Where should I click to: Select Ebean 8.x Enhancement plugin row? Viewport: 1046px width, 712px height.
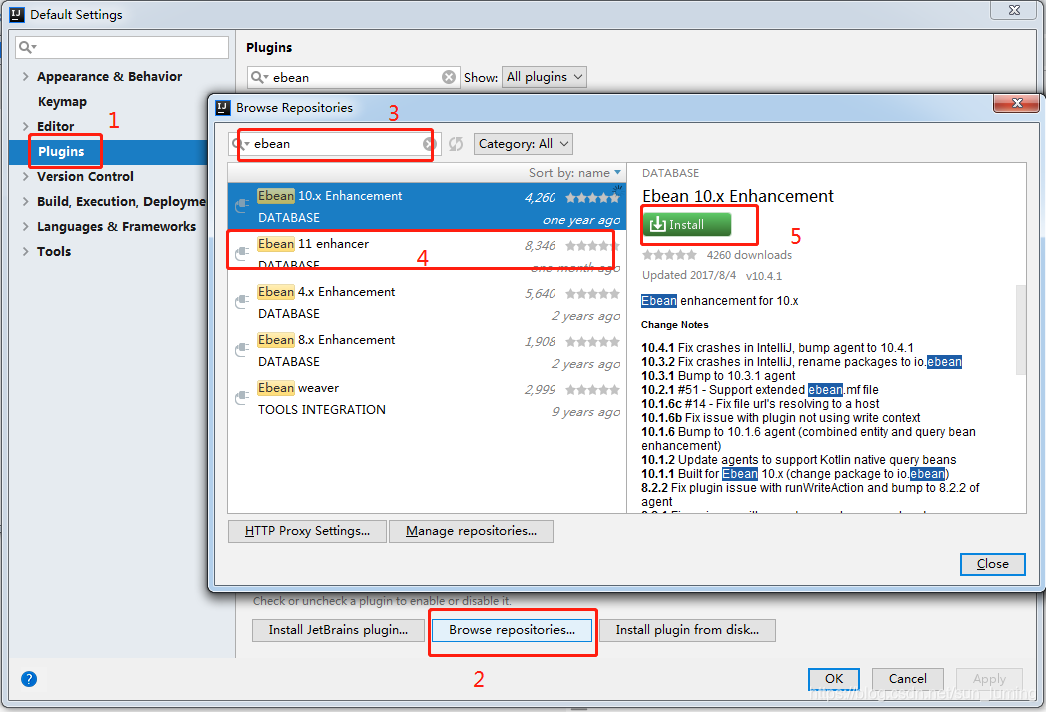(x=427, y=350)
